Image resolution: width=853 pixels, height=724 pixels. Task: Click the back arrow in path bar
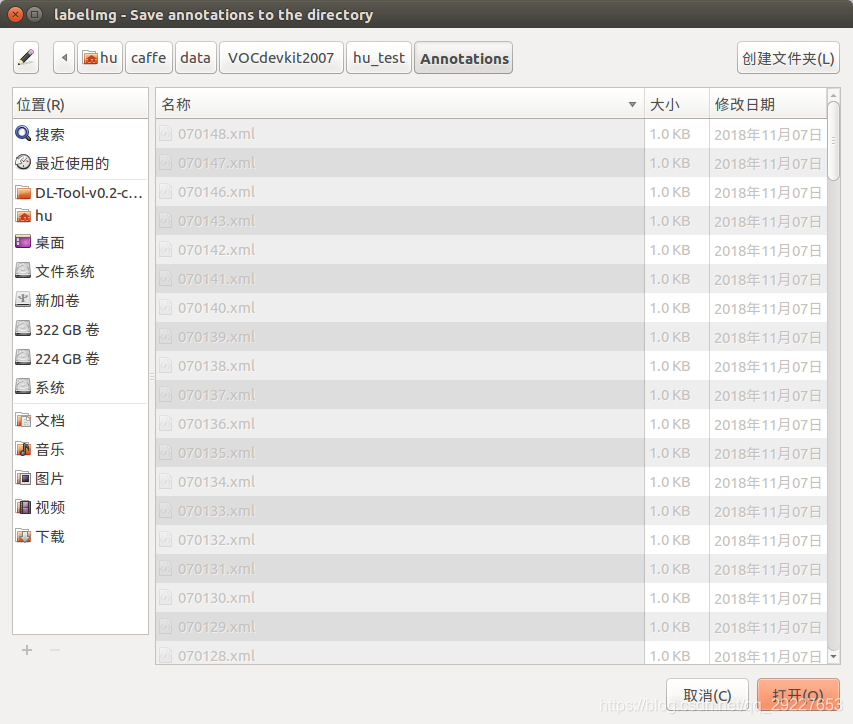click(64, 58)
